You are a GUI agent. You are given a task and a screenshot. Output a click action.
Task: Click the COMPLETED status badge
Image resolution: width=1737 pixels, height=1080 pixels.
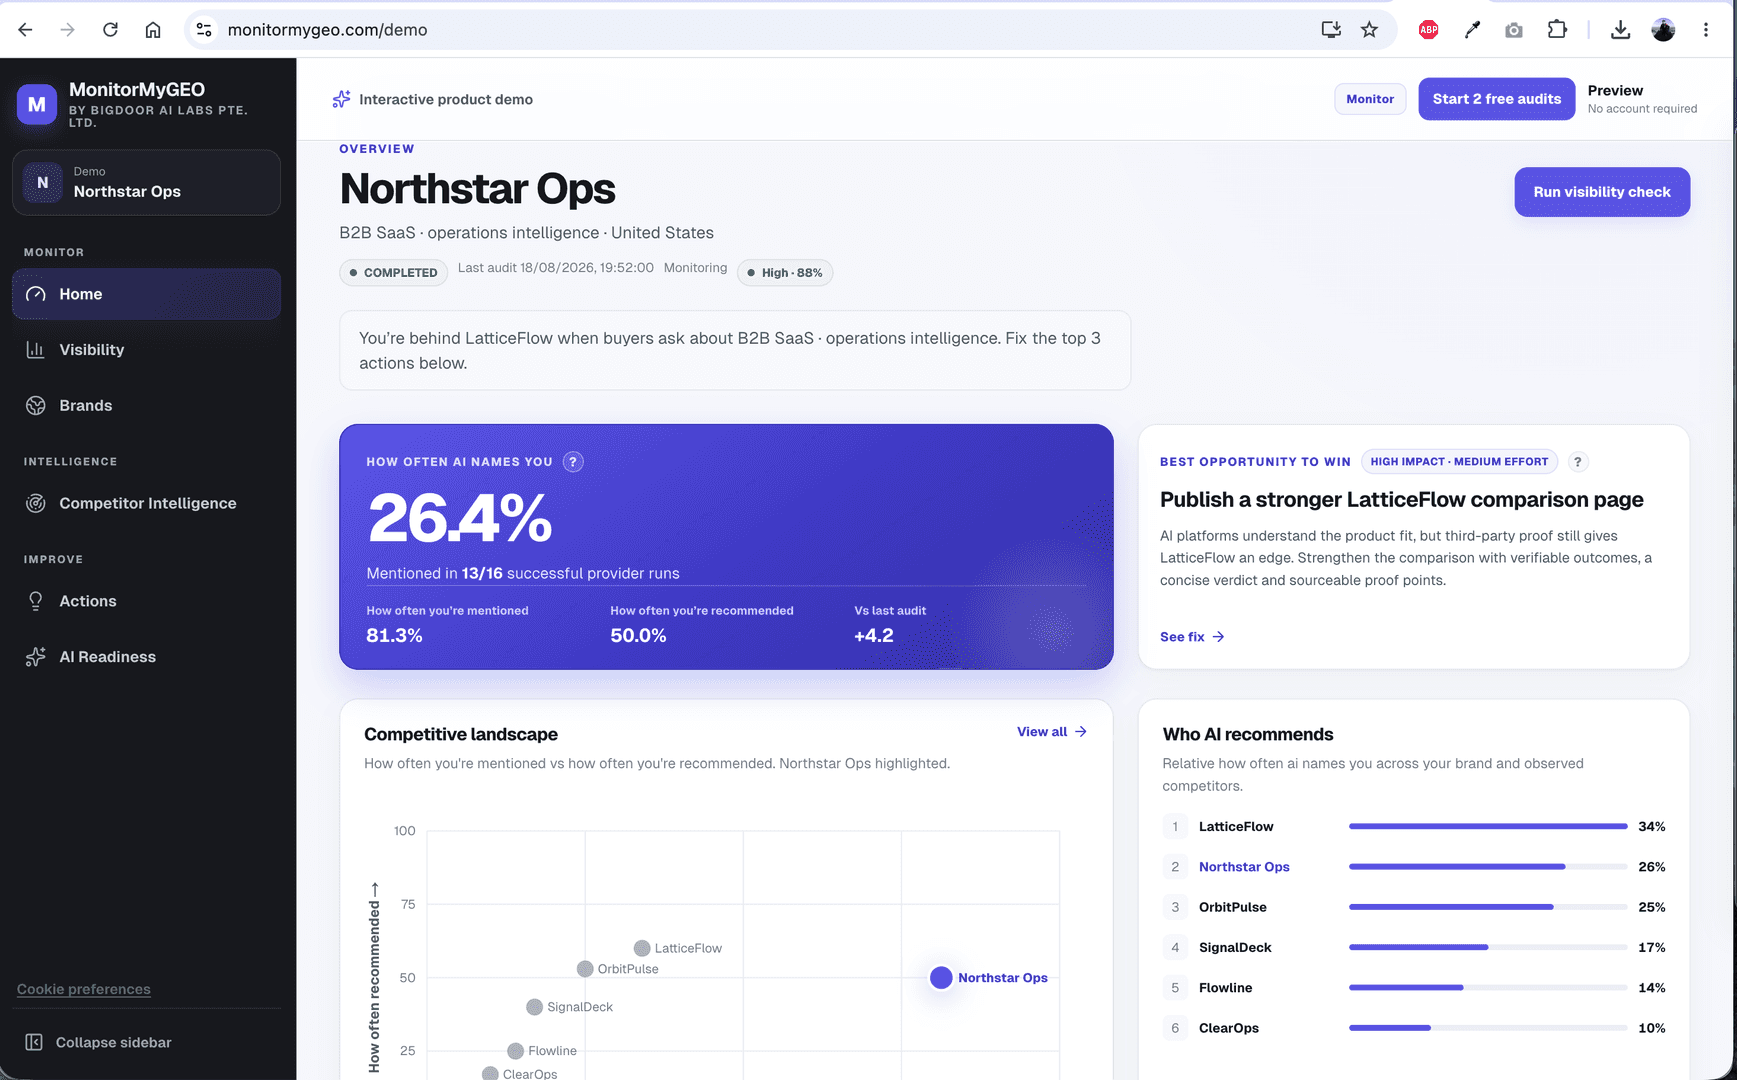pyautogui.click(x=394, y=273)
